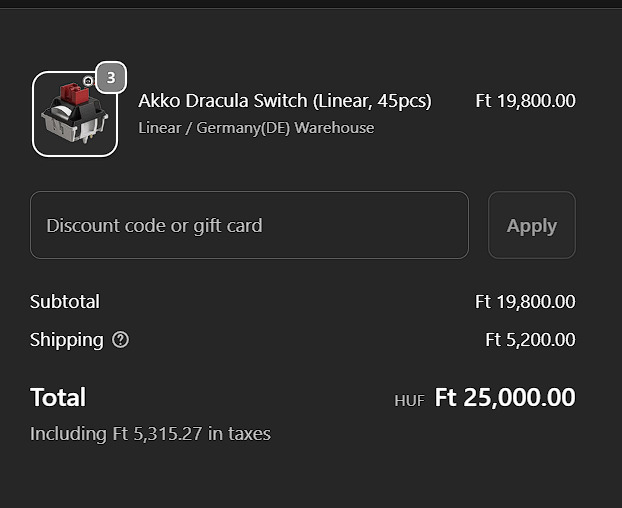Click the small round icon beside the quantity badge
Image resolution: width=622 pixels, height=508 pixels.
tap(89, 80)
